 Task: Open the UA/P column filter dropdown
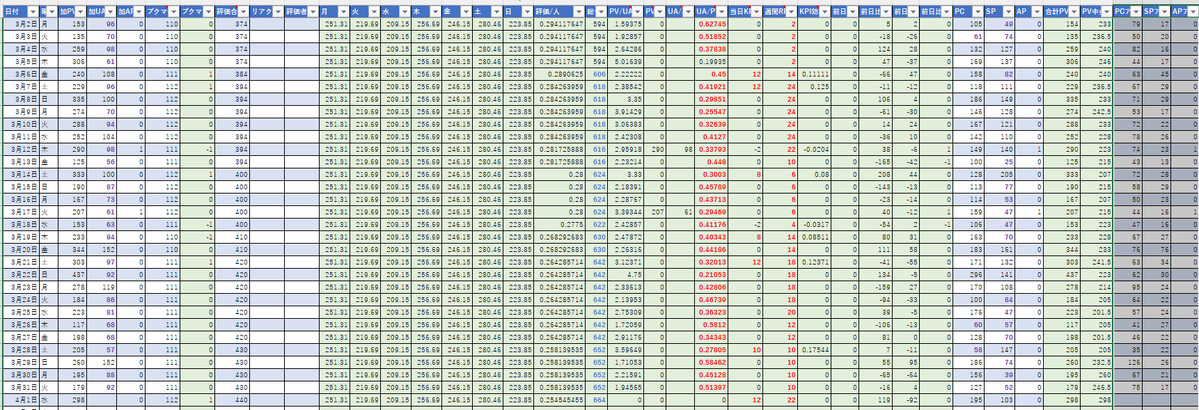click(720, 12)
